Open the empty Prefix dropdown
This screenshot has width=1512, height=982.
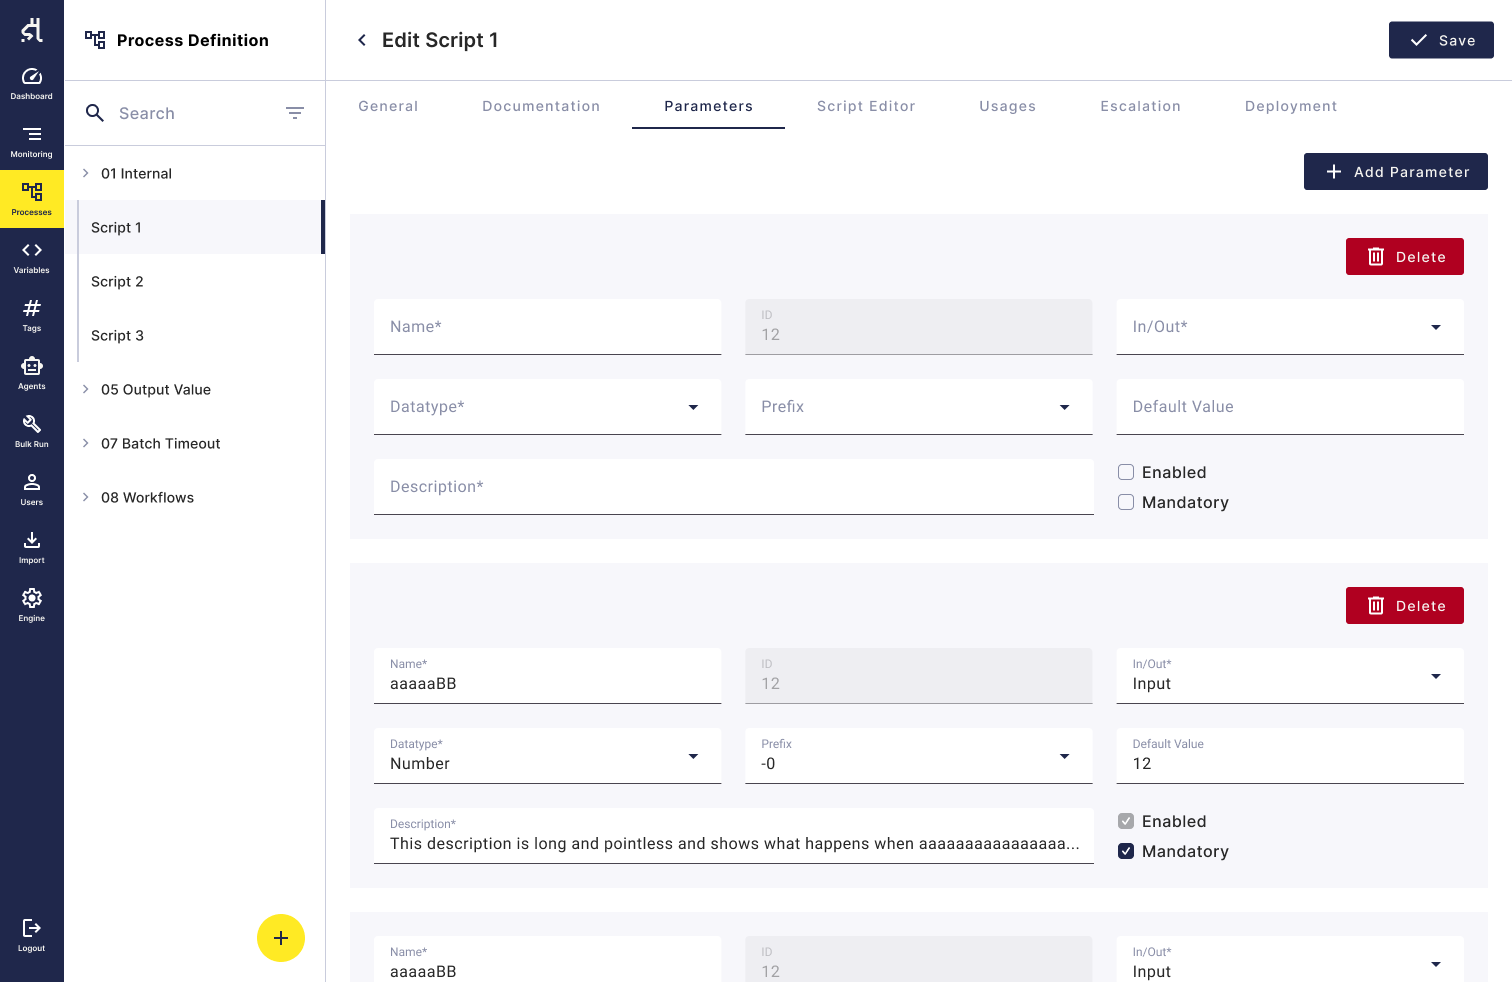pos(918,407)
